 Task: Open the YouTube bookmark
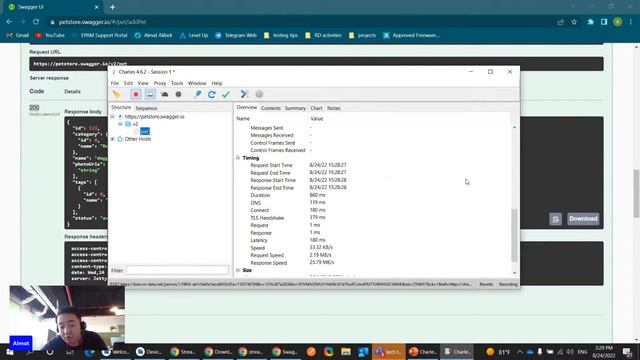click(50, 36)
